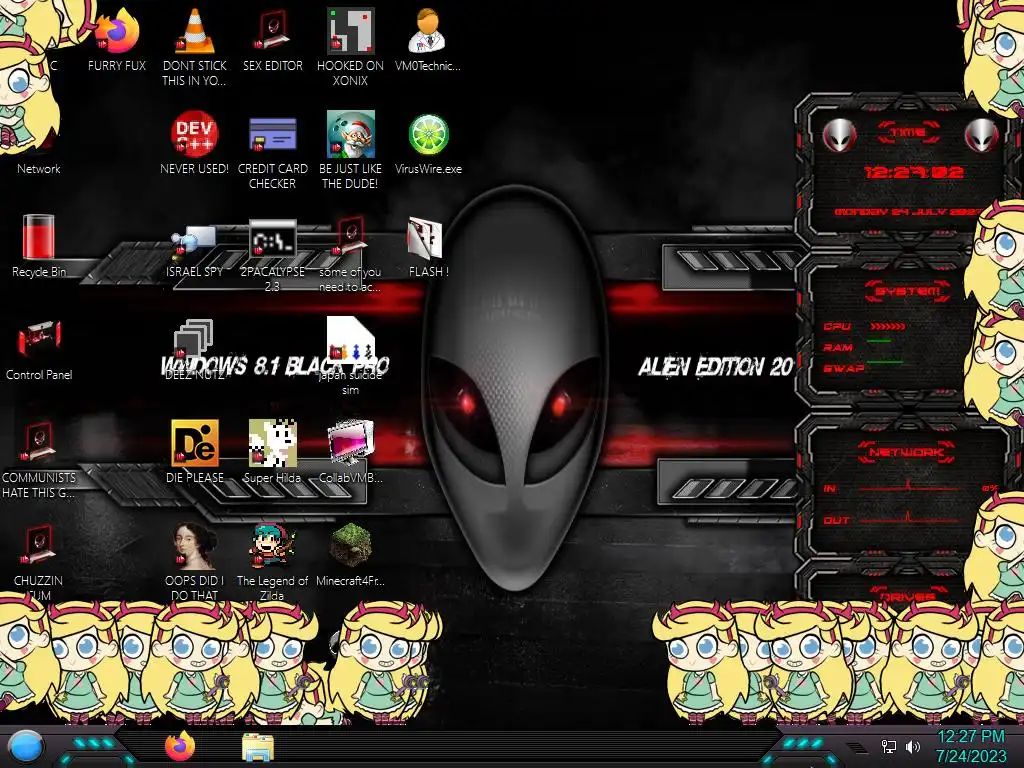Open the COMMUNISTS HATE THIS G... shortcut

point(39,442)
